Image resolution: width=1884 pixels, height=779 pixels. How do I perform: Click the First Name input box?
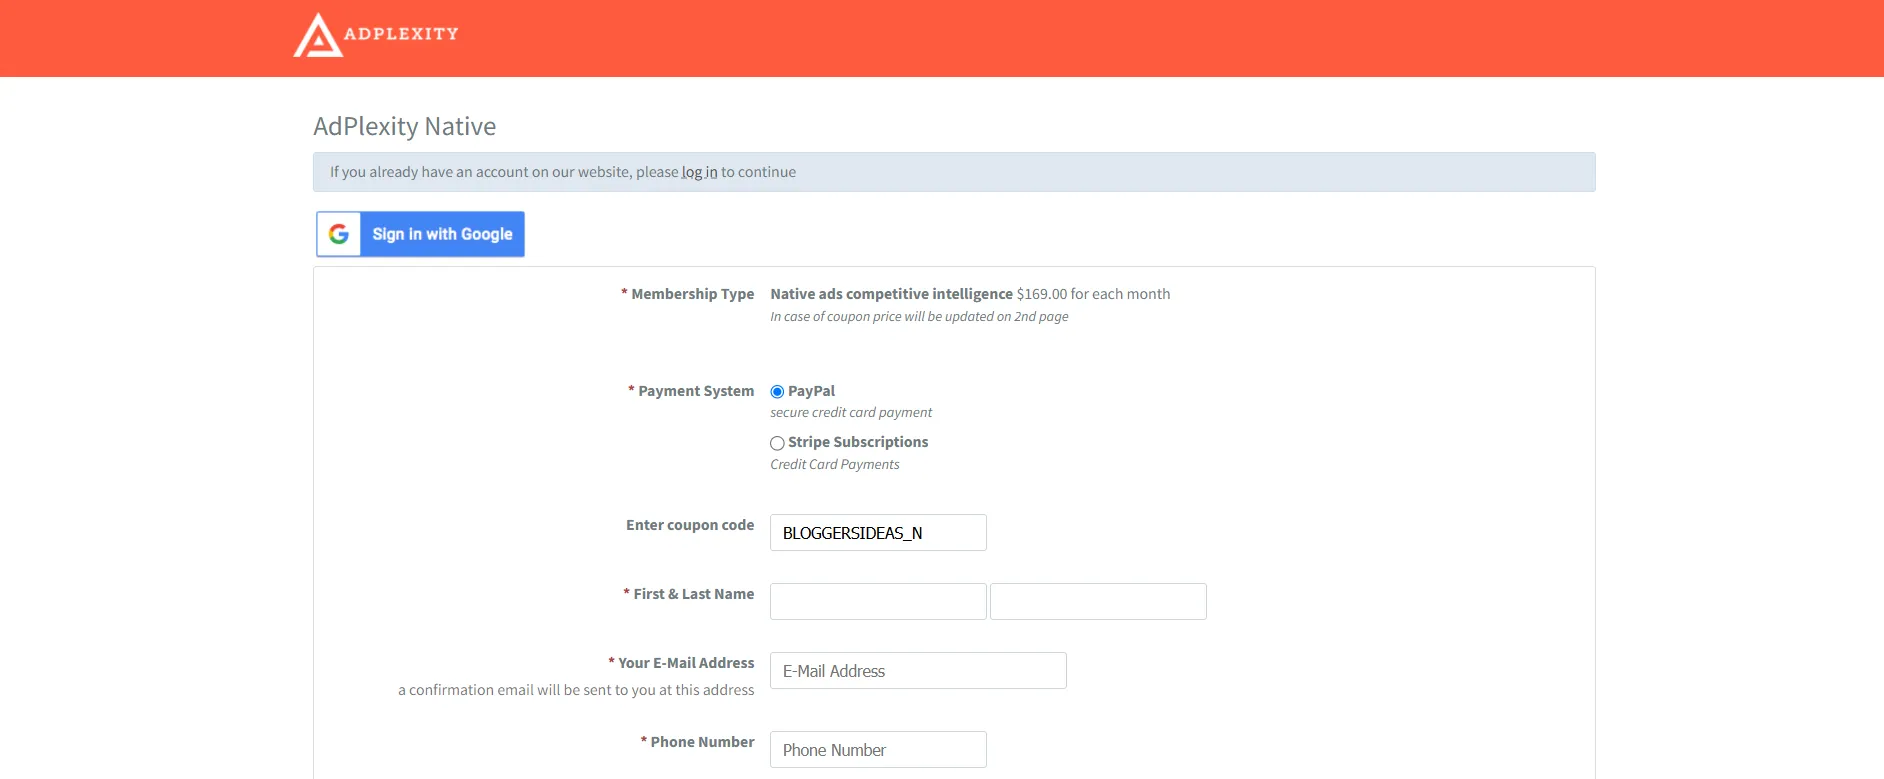click(878, 602)
